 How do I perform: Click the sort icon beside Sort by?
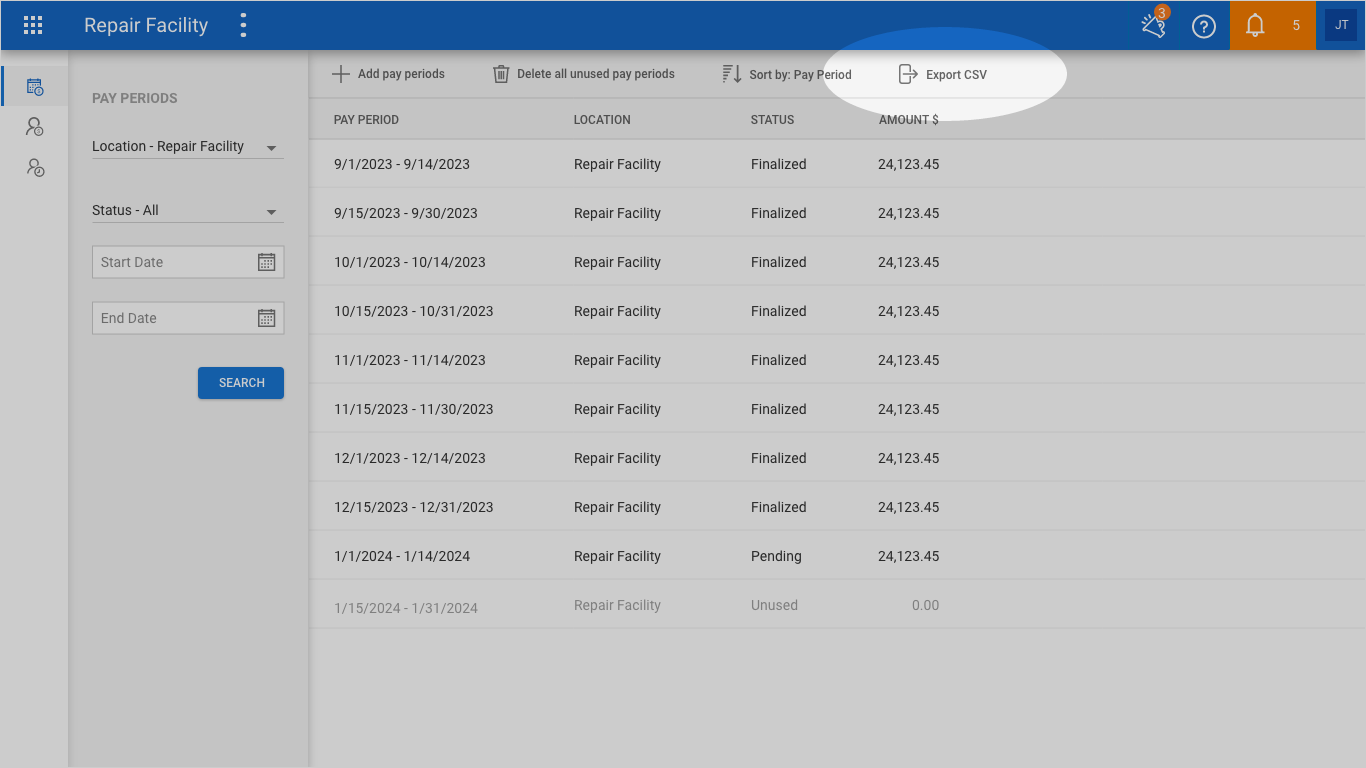[732, 74]
